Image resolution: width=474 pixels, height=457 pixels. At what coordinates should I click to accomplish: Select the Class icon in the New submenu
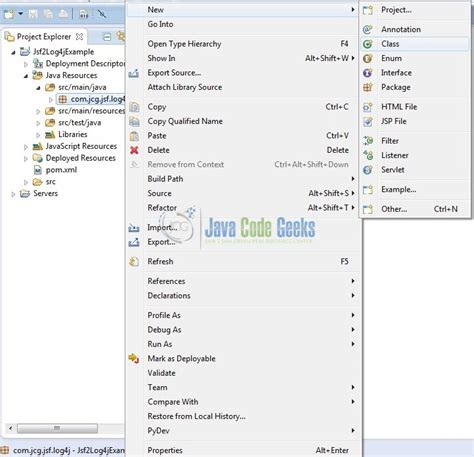367,44
